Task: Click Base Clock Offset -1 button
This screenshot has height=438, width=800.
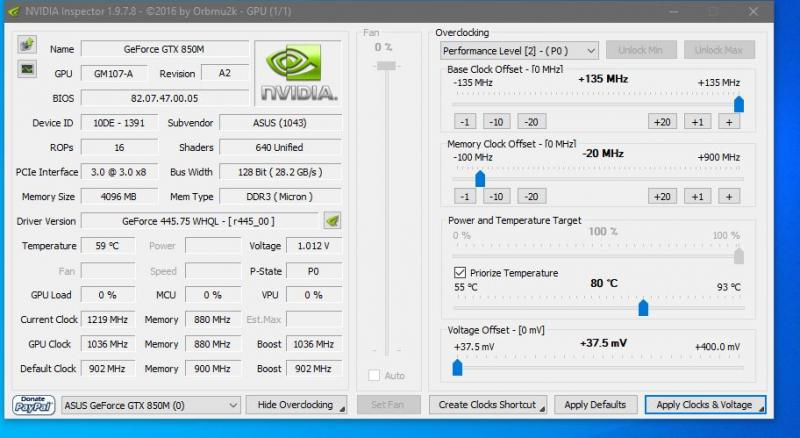Action: tap(465, 122)
